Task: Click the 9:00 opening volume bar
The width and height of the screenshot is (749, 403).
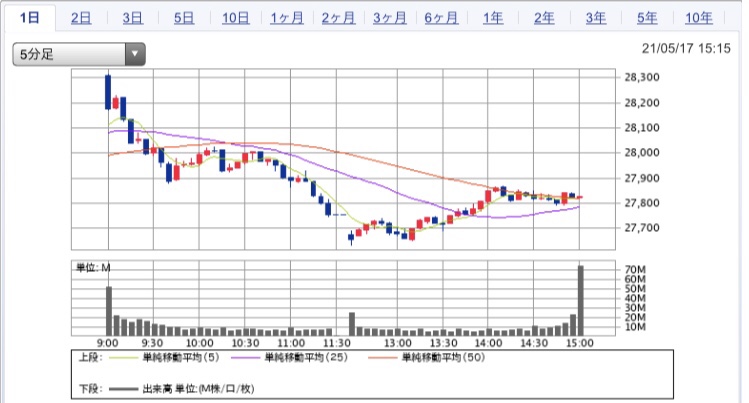Action: tap(109, 311)
